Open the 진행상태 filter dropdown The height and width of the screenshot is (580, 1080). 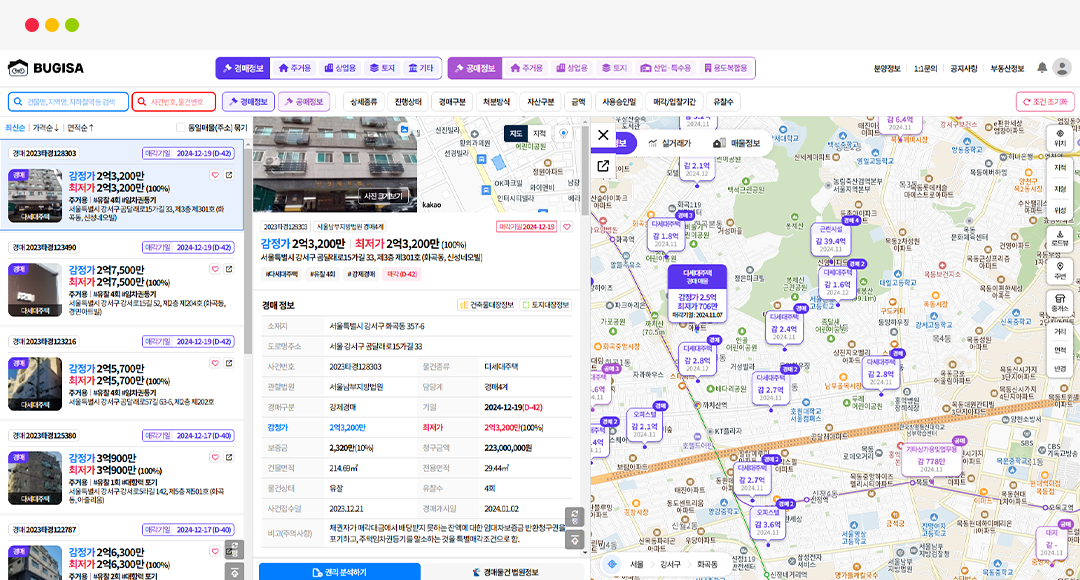tap(410, 102)
